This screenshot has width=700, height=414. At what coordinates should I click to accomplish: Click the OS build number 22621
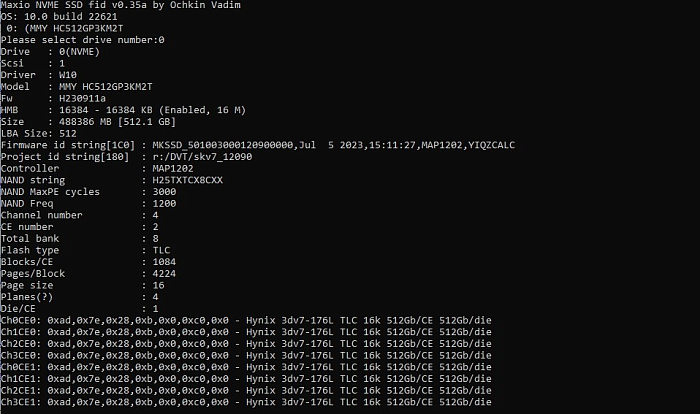click(103, 17)
